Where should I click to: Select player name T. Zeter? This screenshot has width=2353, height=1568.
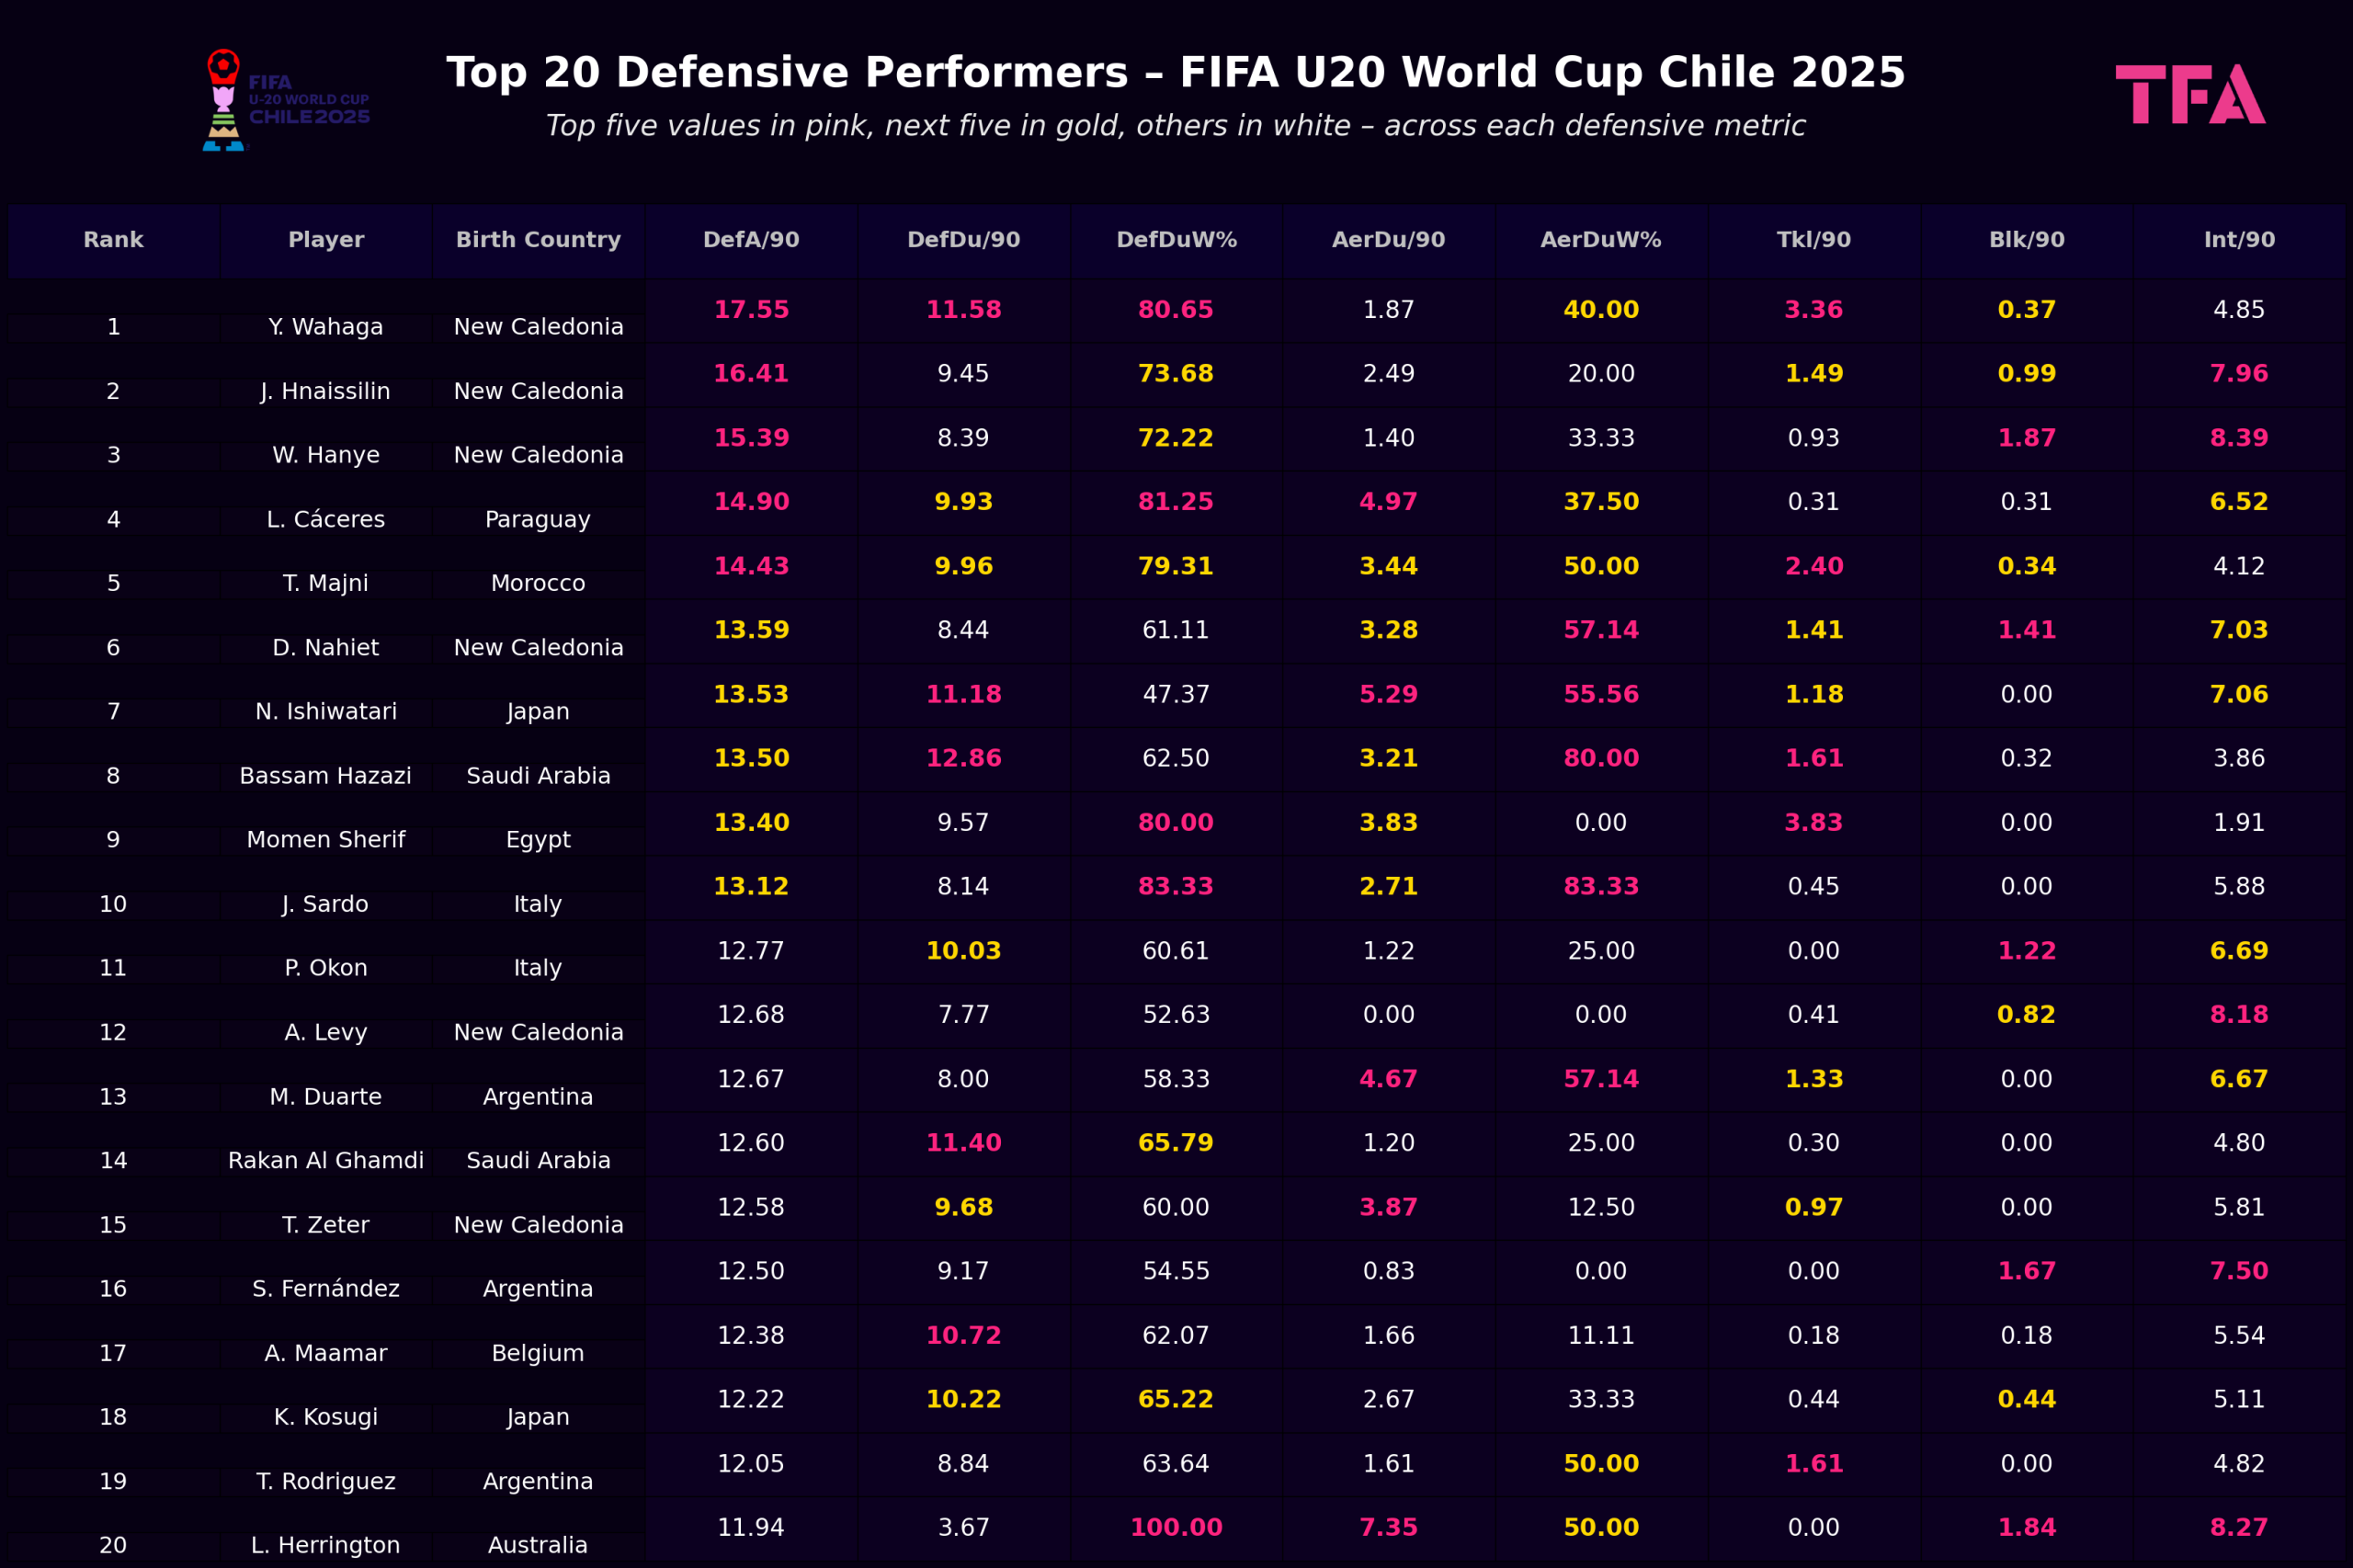[326, 1225]
